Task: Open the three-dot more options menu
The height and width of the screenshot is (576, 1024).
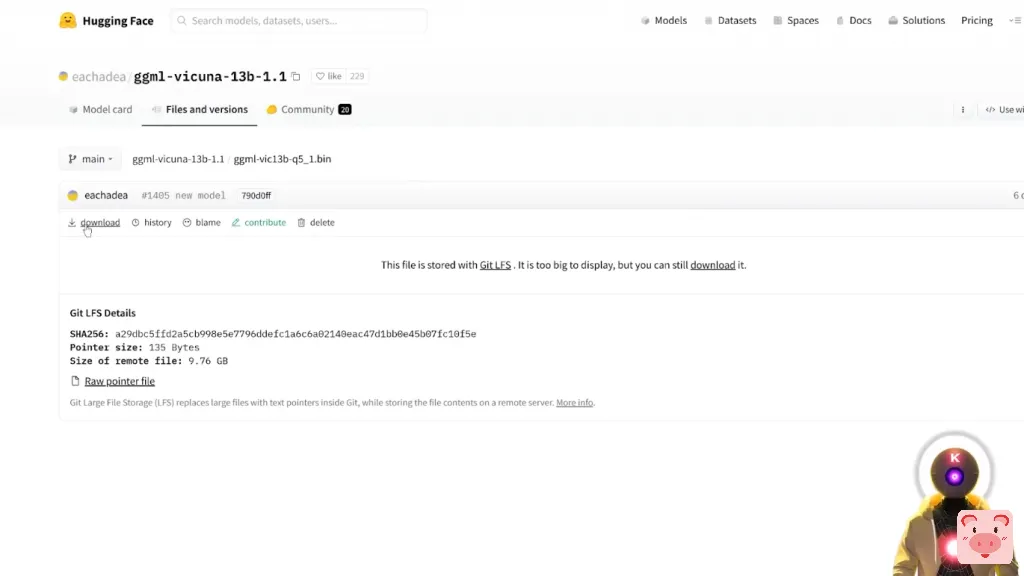Action: [x=963, y=110]
